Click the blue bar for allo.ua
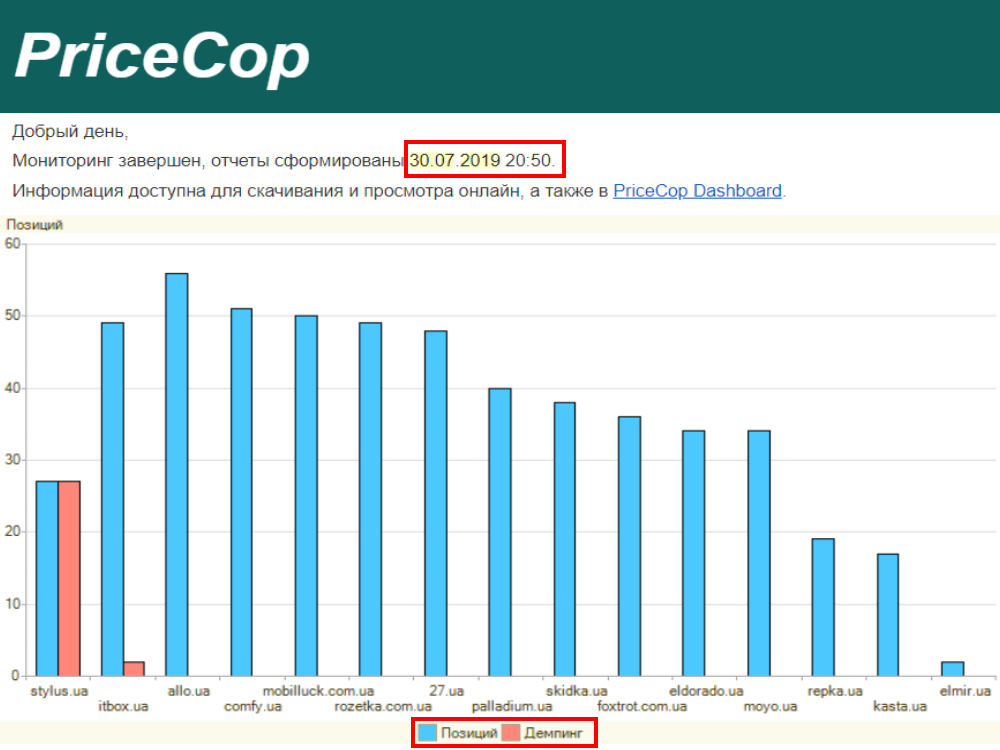 point(176,474)
